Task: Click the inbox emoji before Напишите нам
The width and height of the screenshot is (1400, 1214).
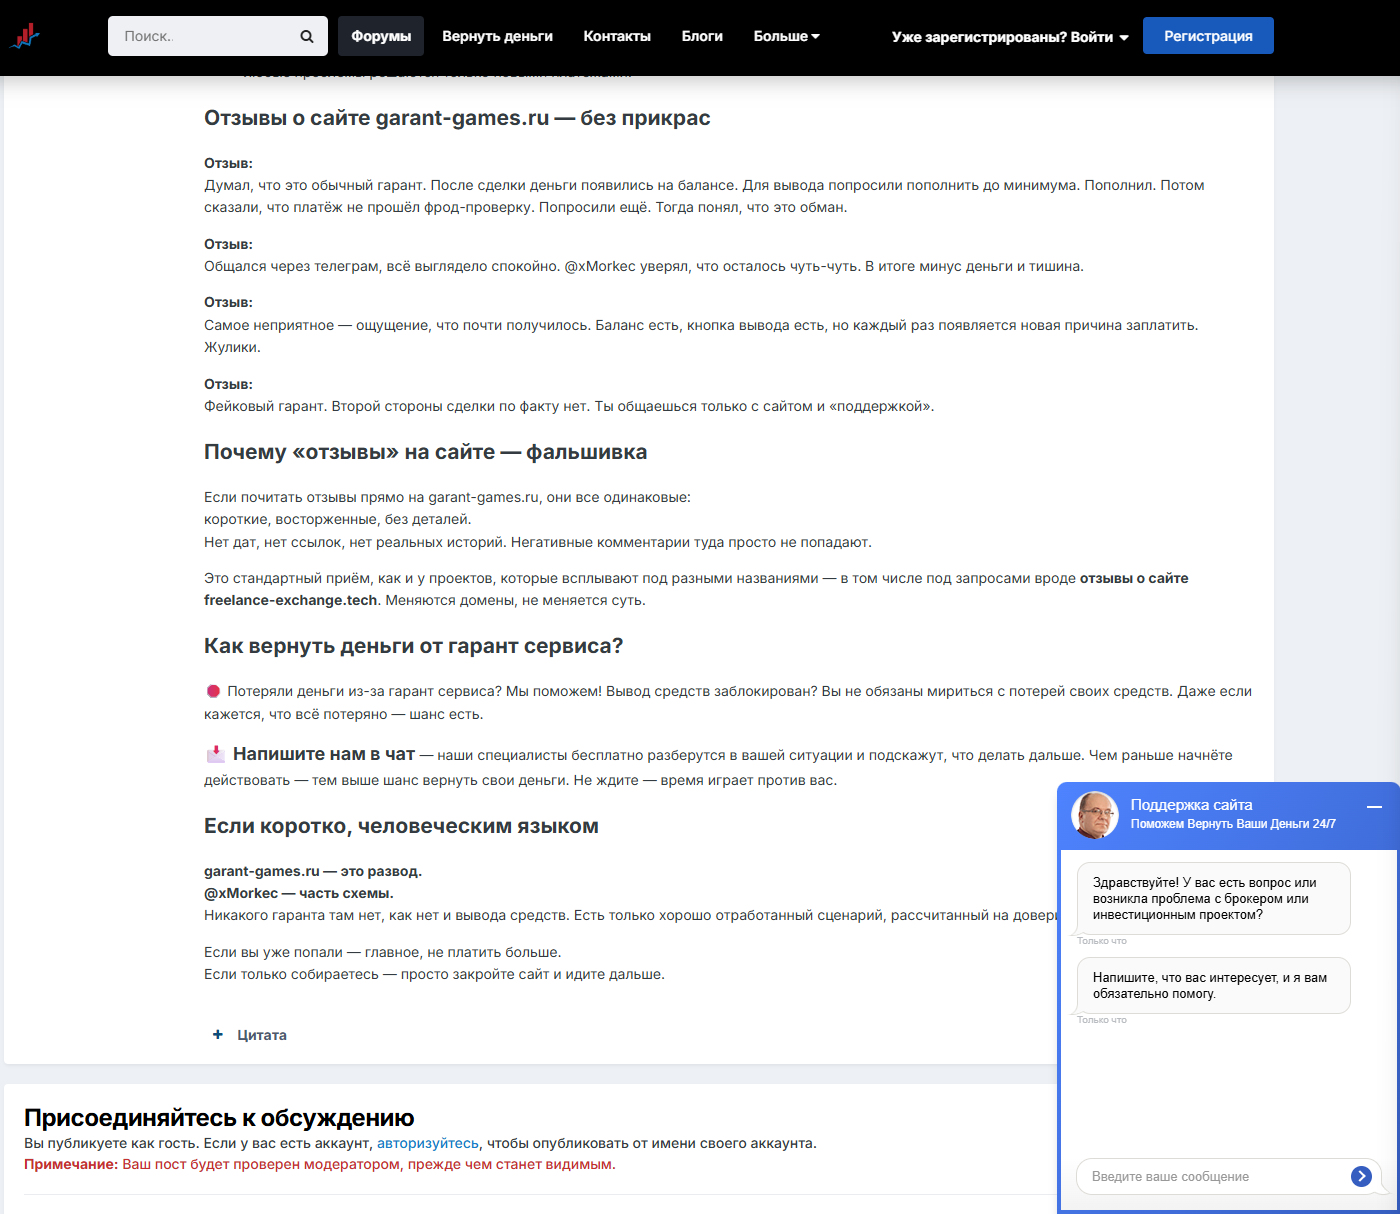Action: tap(215, 754)
